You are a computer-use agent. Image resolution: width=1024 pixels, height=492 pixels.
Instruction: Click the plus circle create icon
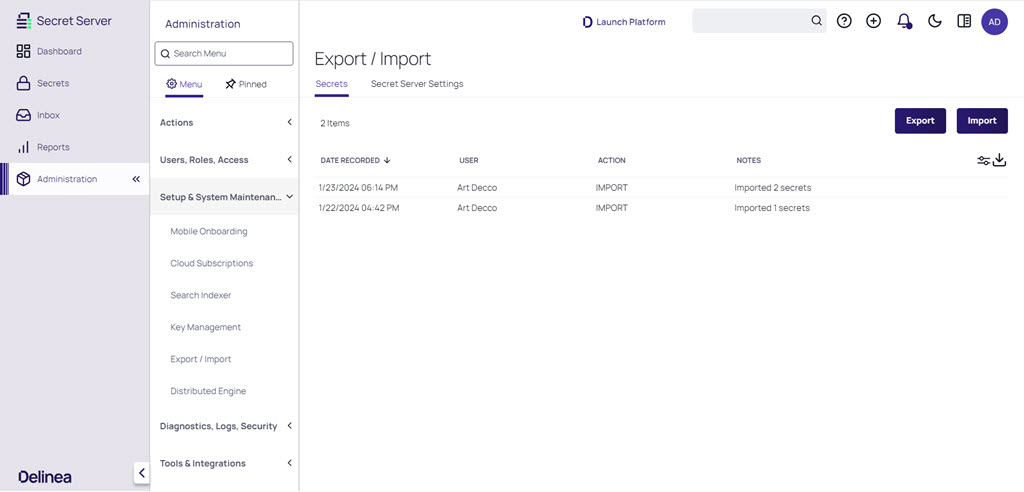coord(873,22)
